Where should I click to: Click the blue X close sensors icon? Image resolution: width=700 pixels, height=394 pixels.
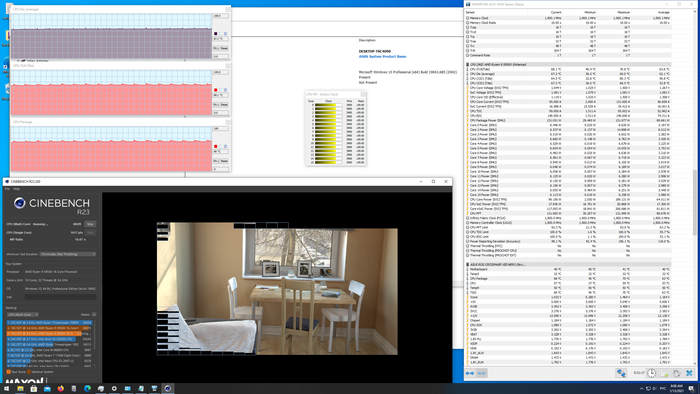689,373
